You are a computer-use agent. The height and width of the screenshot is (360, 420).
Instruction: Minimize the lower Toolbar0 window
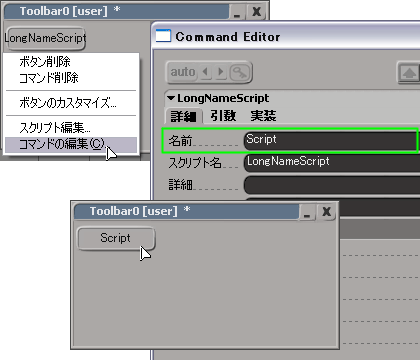click(307, 212)
